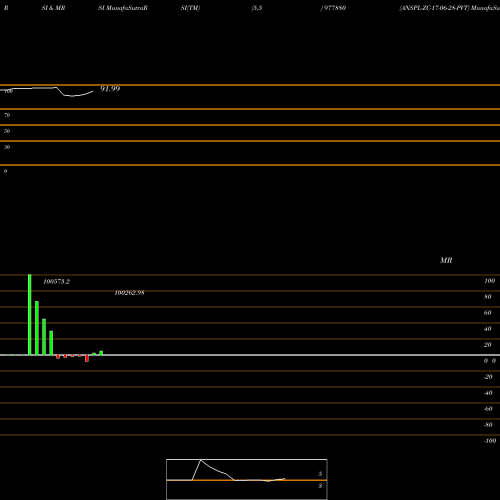Click the right axis label -100
The height and width of the screenshot is (500, 500).
490,441
